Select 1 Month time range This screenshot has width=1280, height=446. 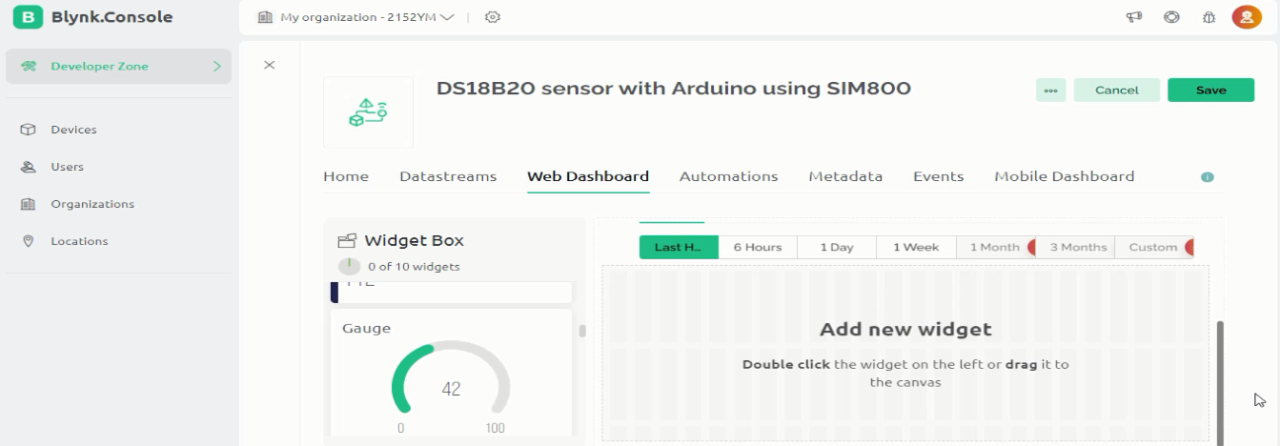coord(995,247)
